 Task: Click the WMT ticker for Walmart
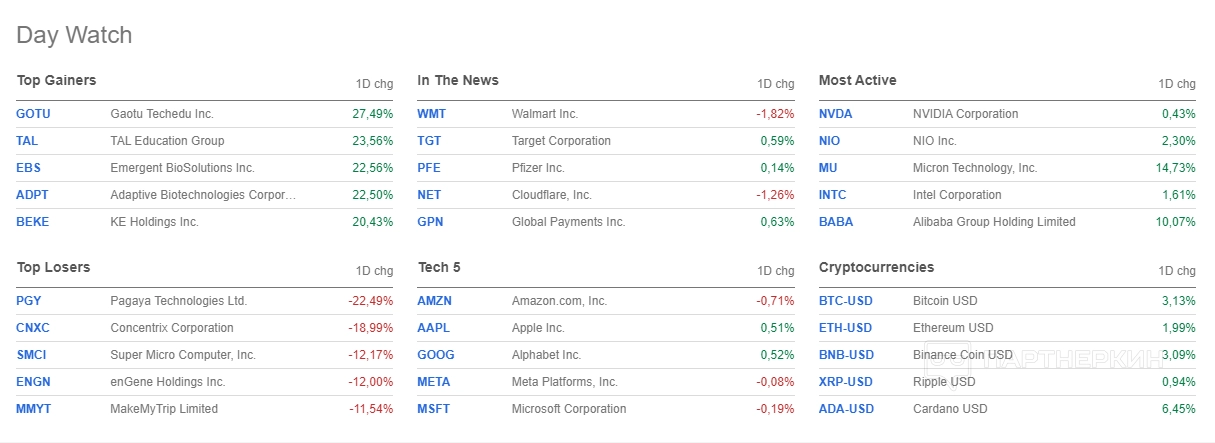point(432,114)
